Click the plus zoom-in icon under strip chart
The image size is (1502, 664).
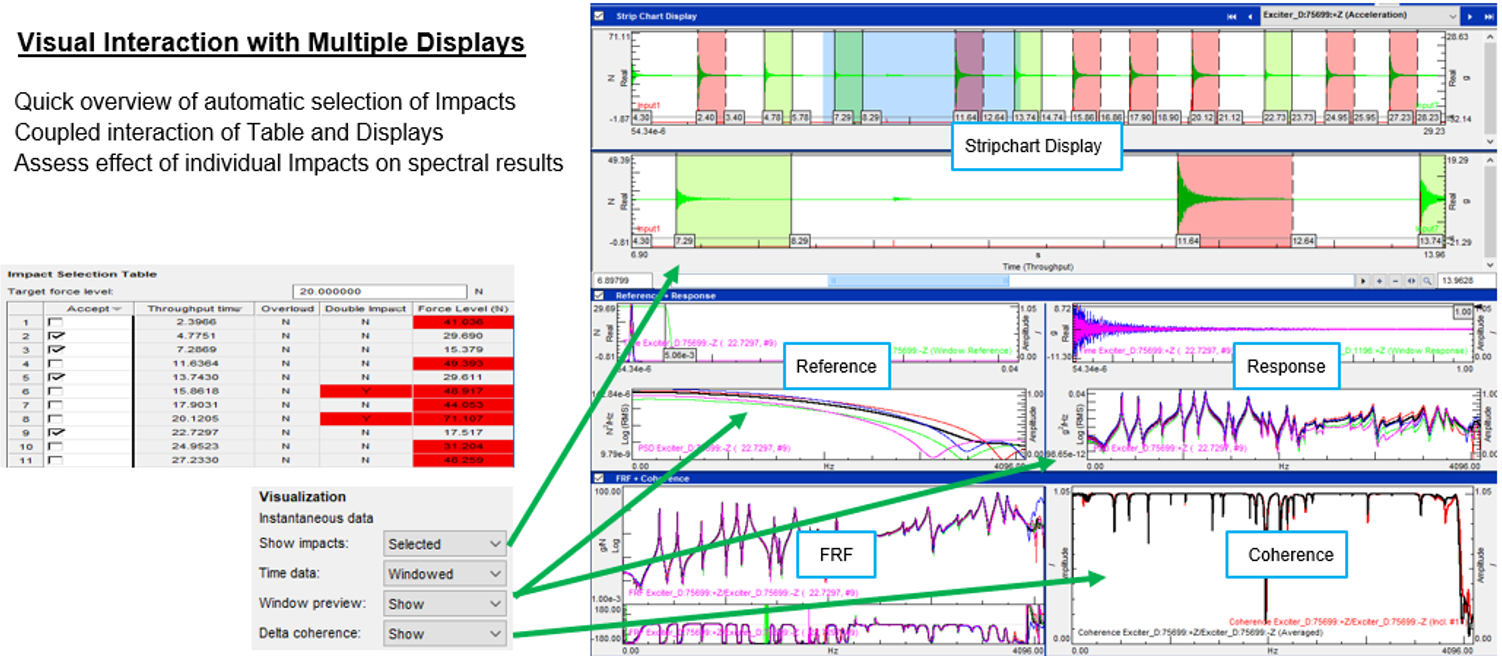[x=1379, y=281]
